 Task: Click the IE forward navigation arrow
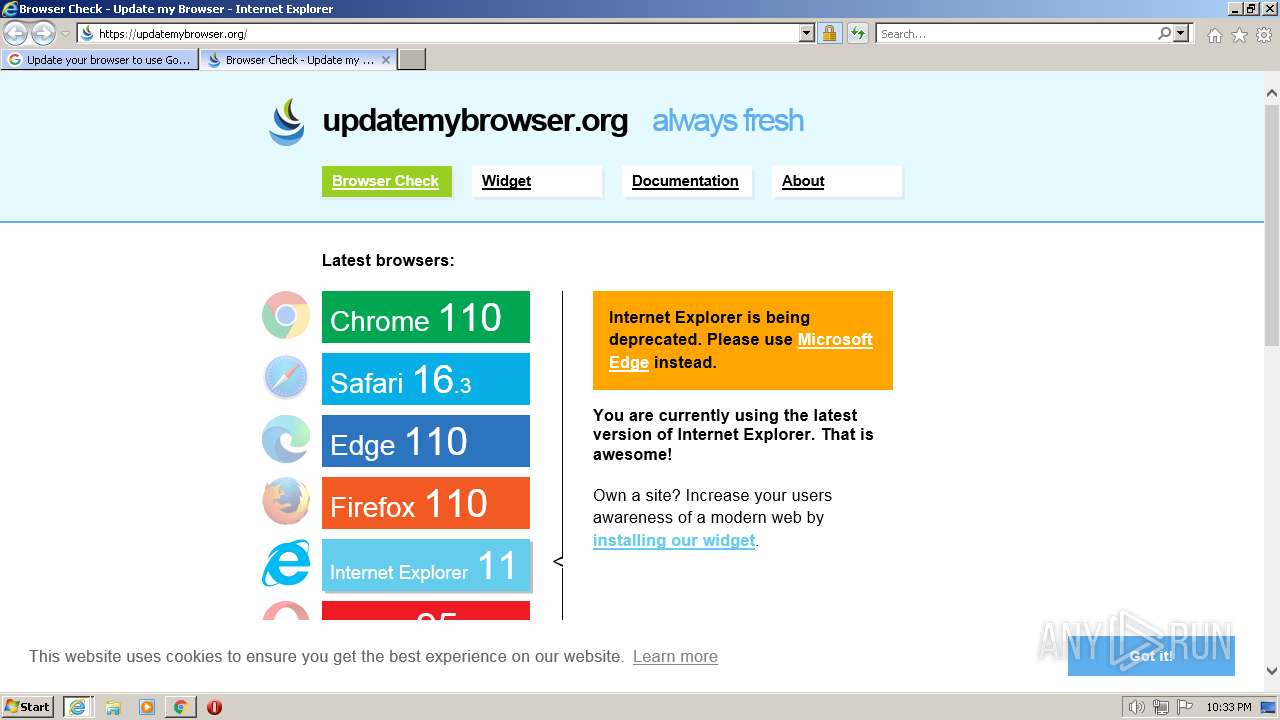(43, 33)
